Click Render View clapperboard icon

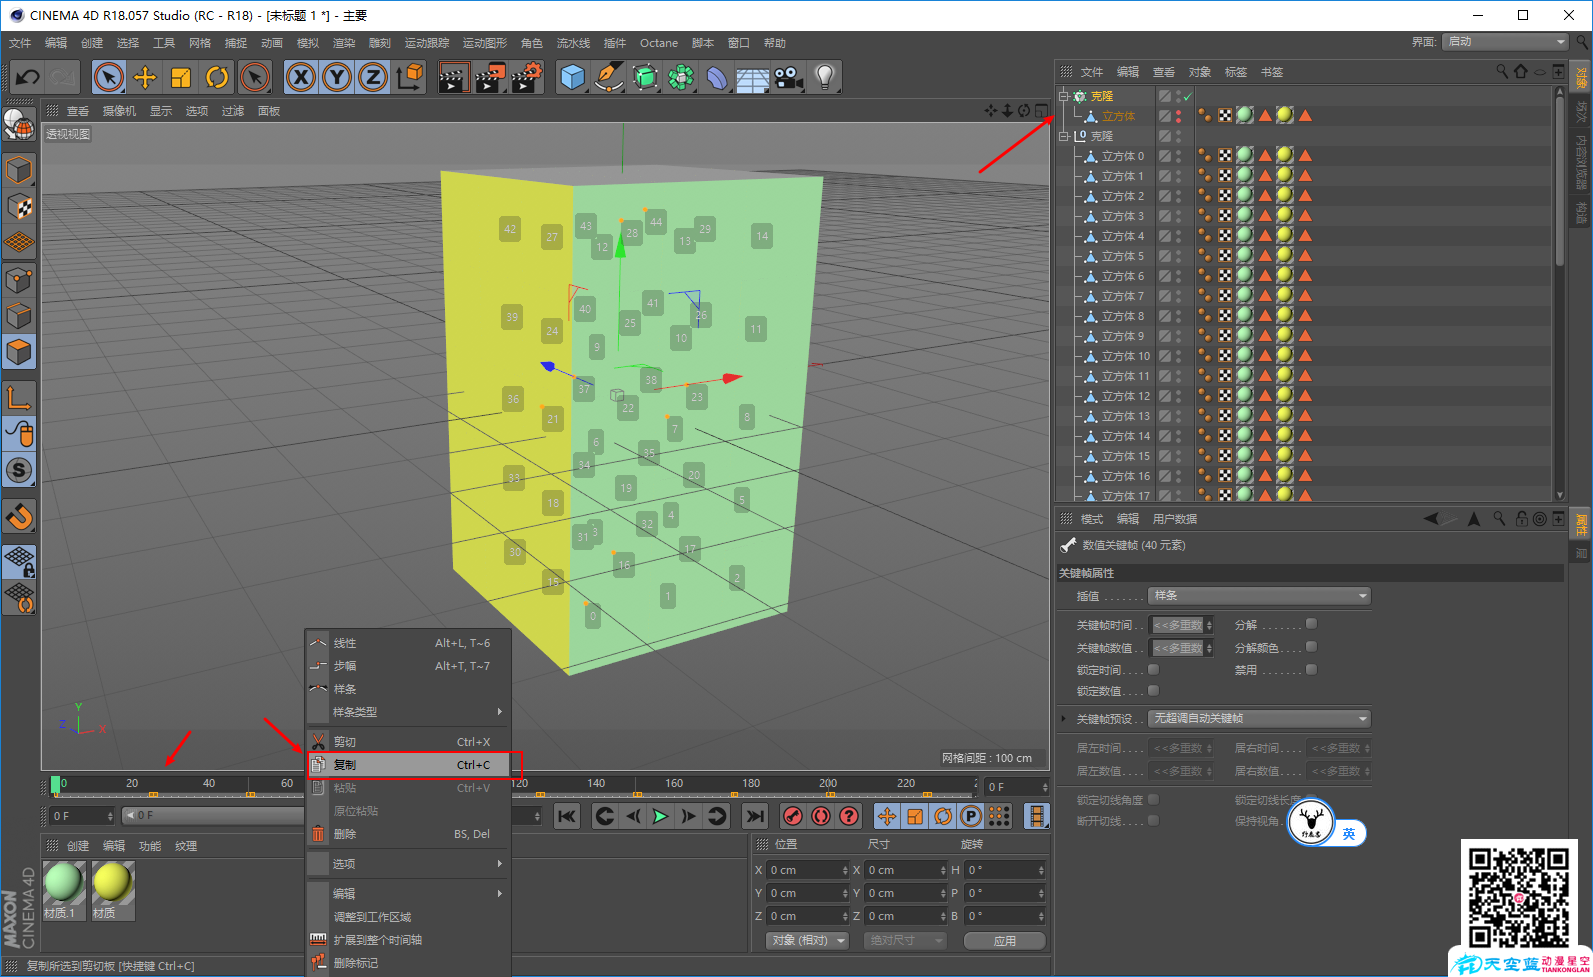[454, 77]
